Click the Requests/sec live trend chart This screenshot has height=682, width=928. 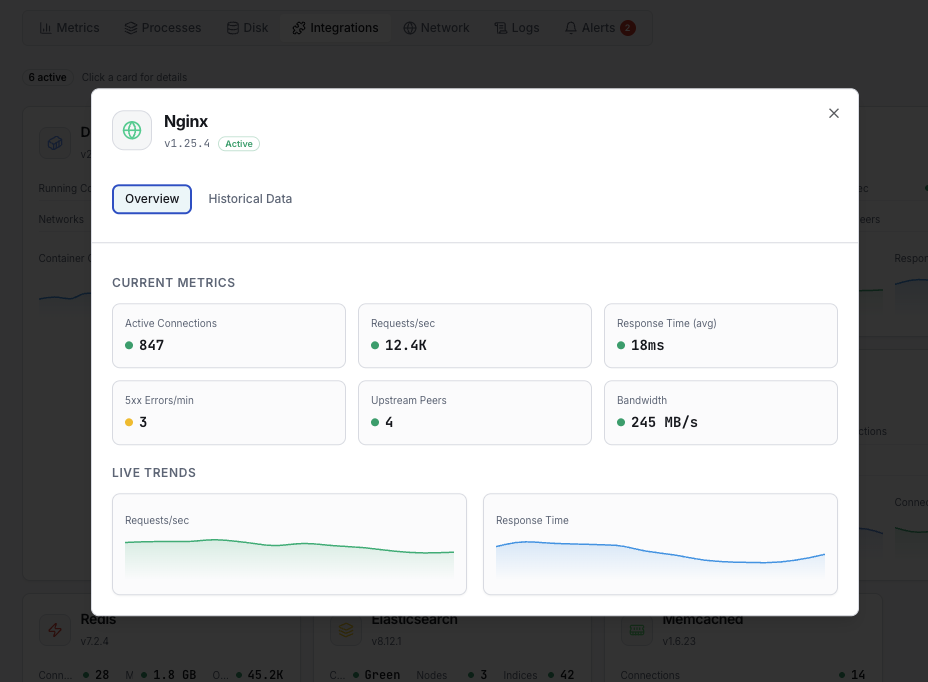click(x=289, y=544)
